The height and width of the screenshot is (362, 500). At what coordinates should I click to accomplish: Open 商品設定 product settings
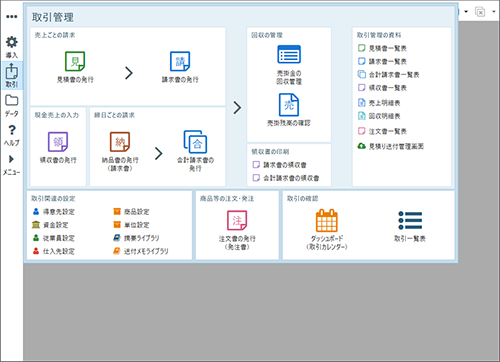coord(131,212)
